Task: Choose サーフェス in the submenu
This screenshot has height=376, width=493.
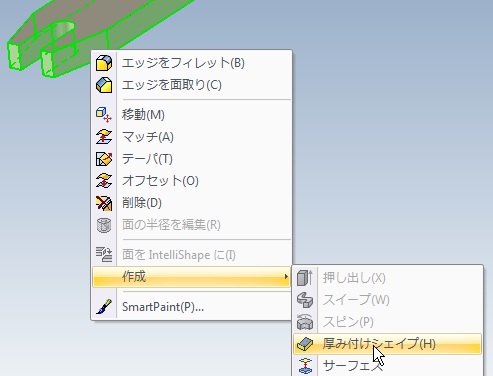Action: click(x=388, y=366)
